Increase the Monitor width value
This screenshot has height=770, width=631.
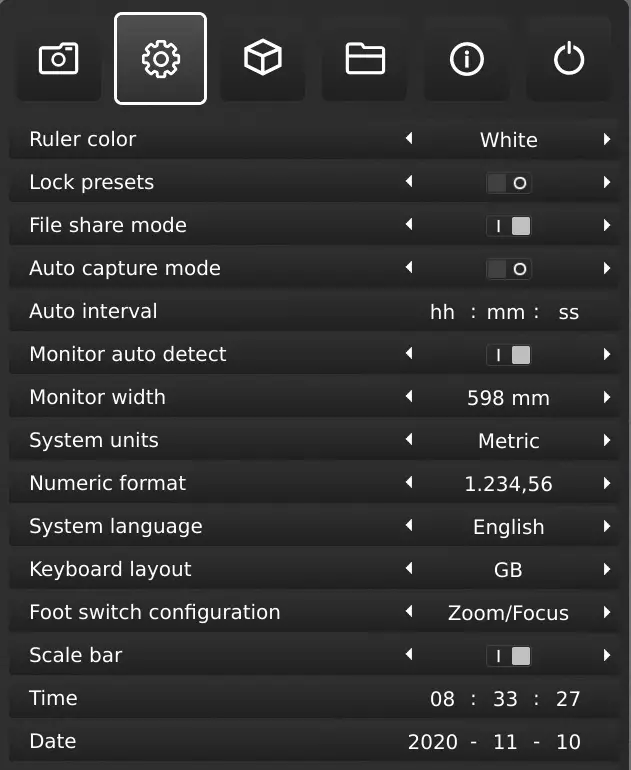click(x=607, y=397)
